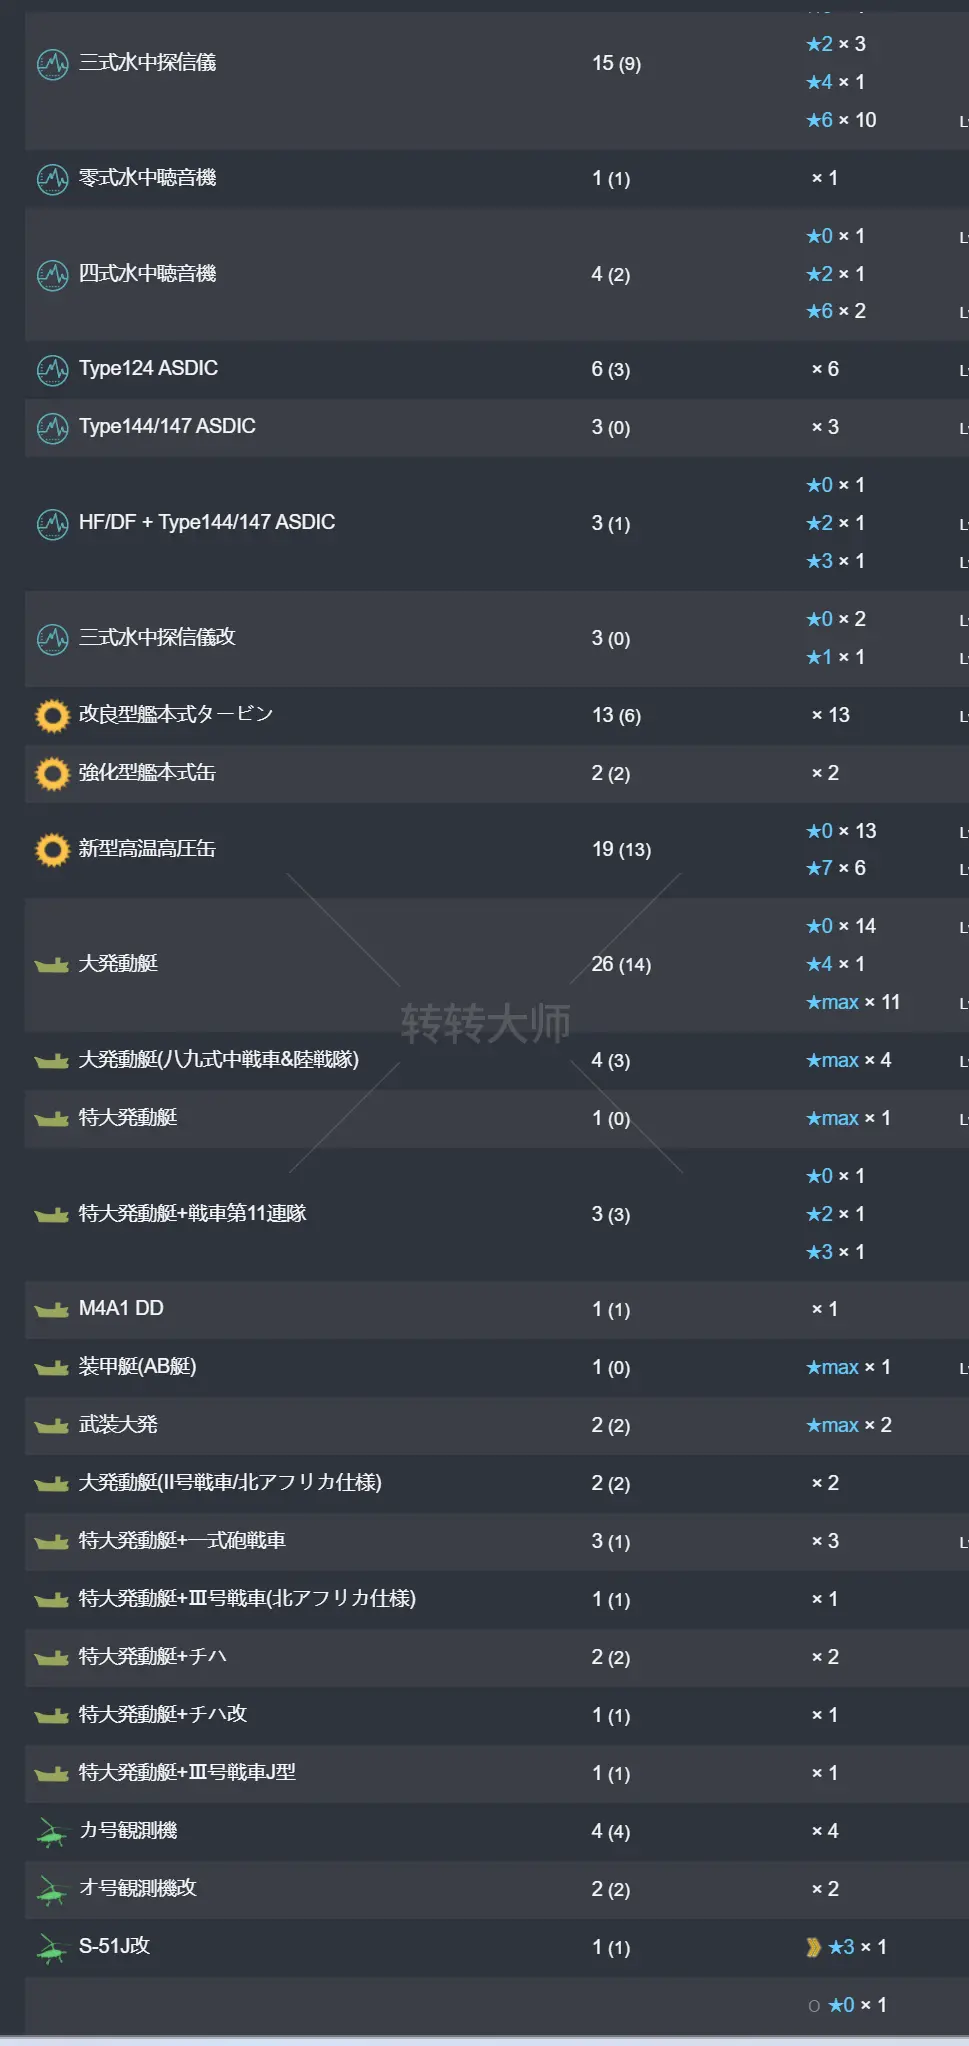Select the 零式水中聴音機 equipment name
969x2046 pixels.
(x=148, y=177)
